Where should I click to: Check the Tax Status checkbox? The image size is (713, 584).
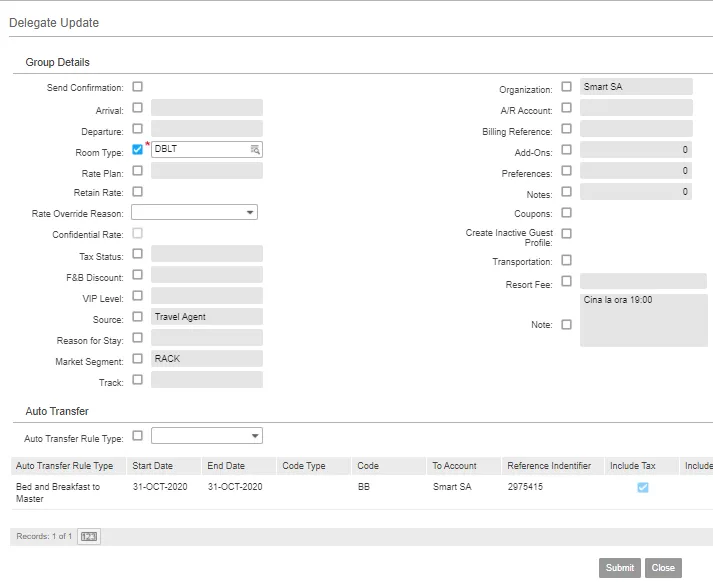coord(137,254)
